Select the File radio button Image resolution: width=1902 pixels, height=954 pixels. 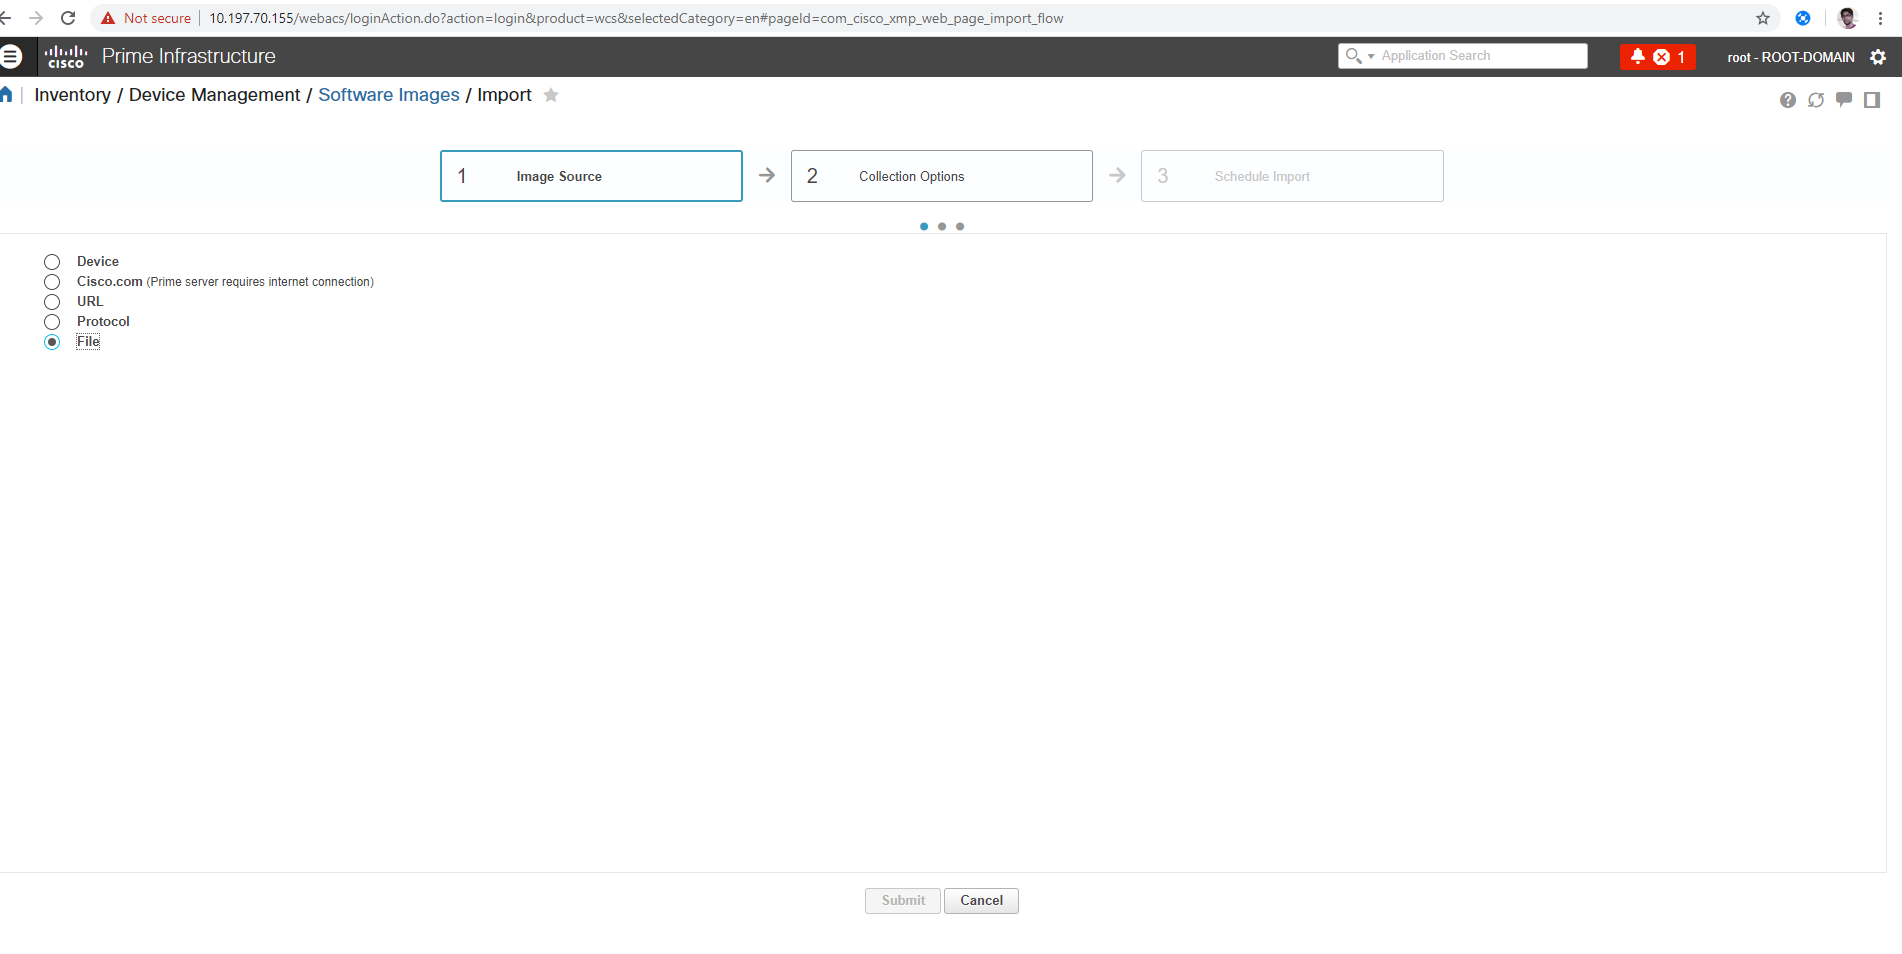(x=52, y=342)
